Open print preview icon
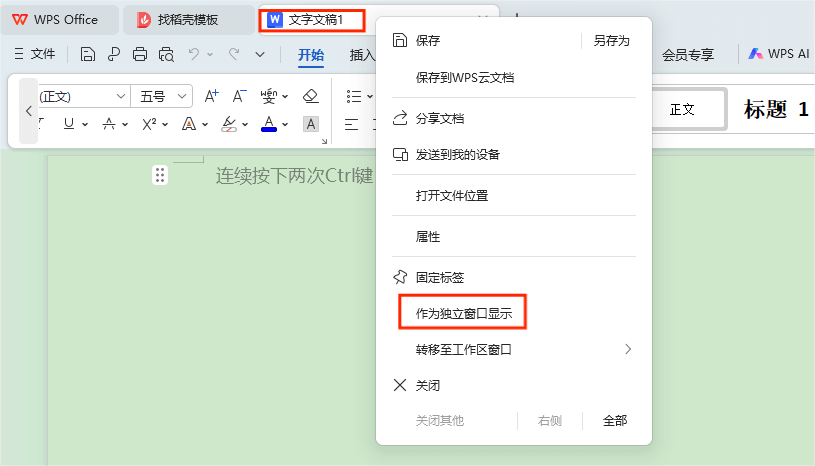Viewport: 815px width, 466px height. click(166, 54)
